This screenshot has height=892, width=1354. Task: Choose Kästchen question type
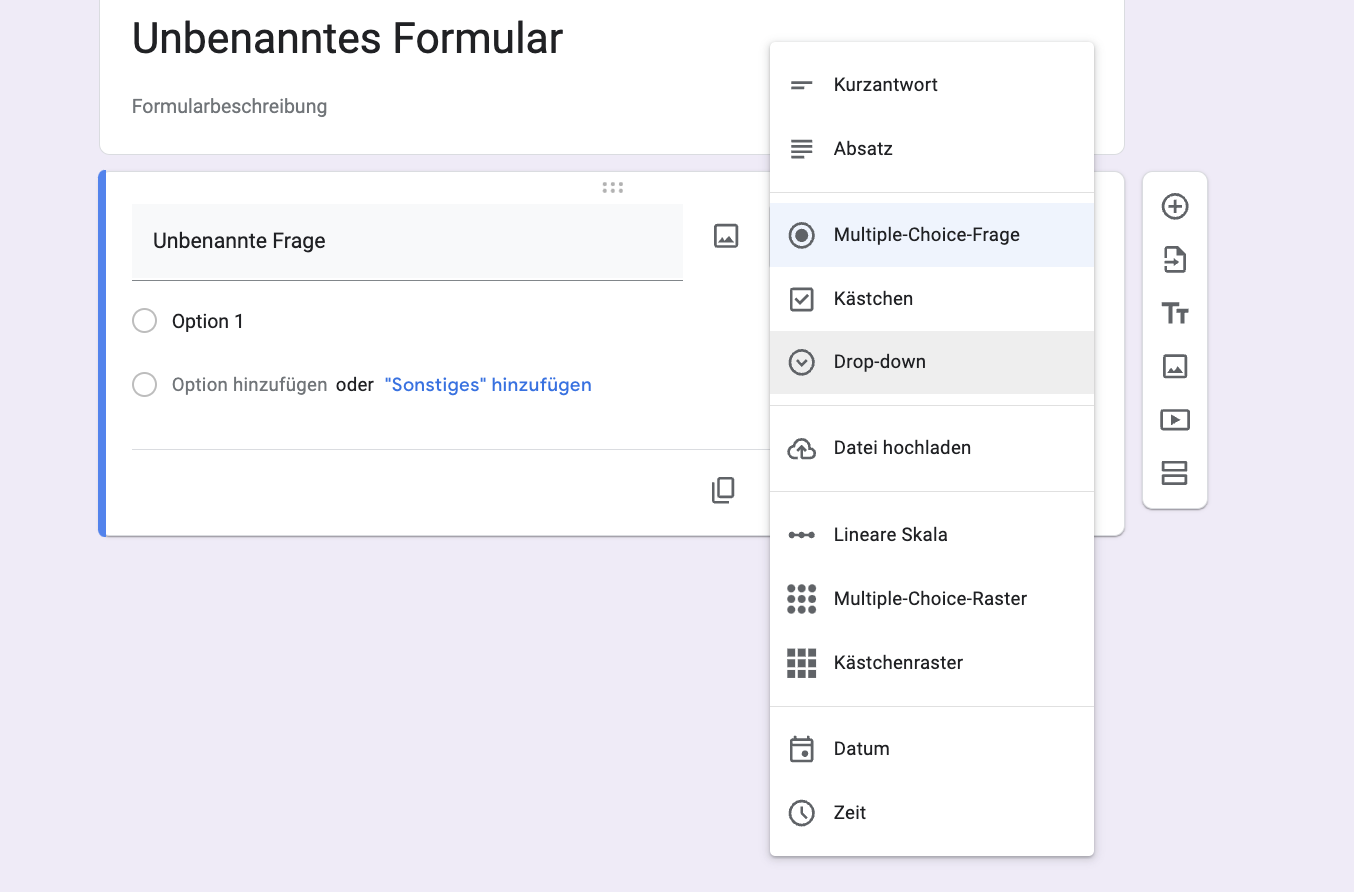(873, 299)
